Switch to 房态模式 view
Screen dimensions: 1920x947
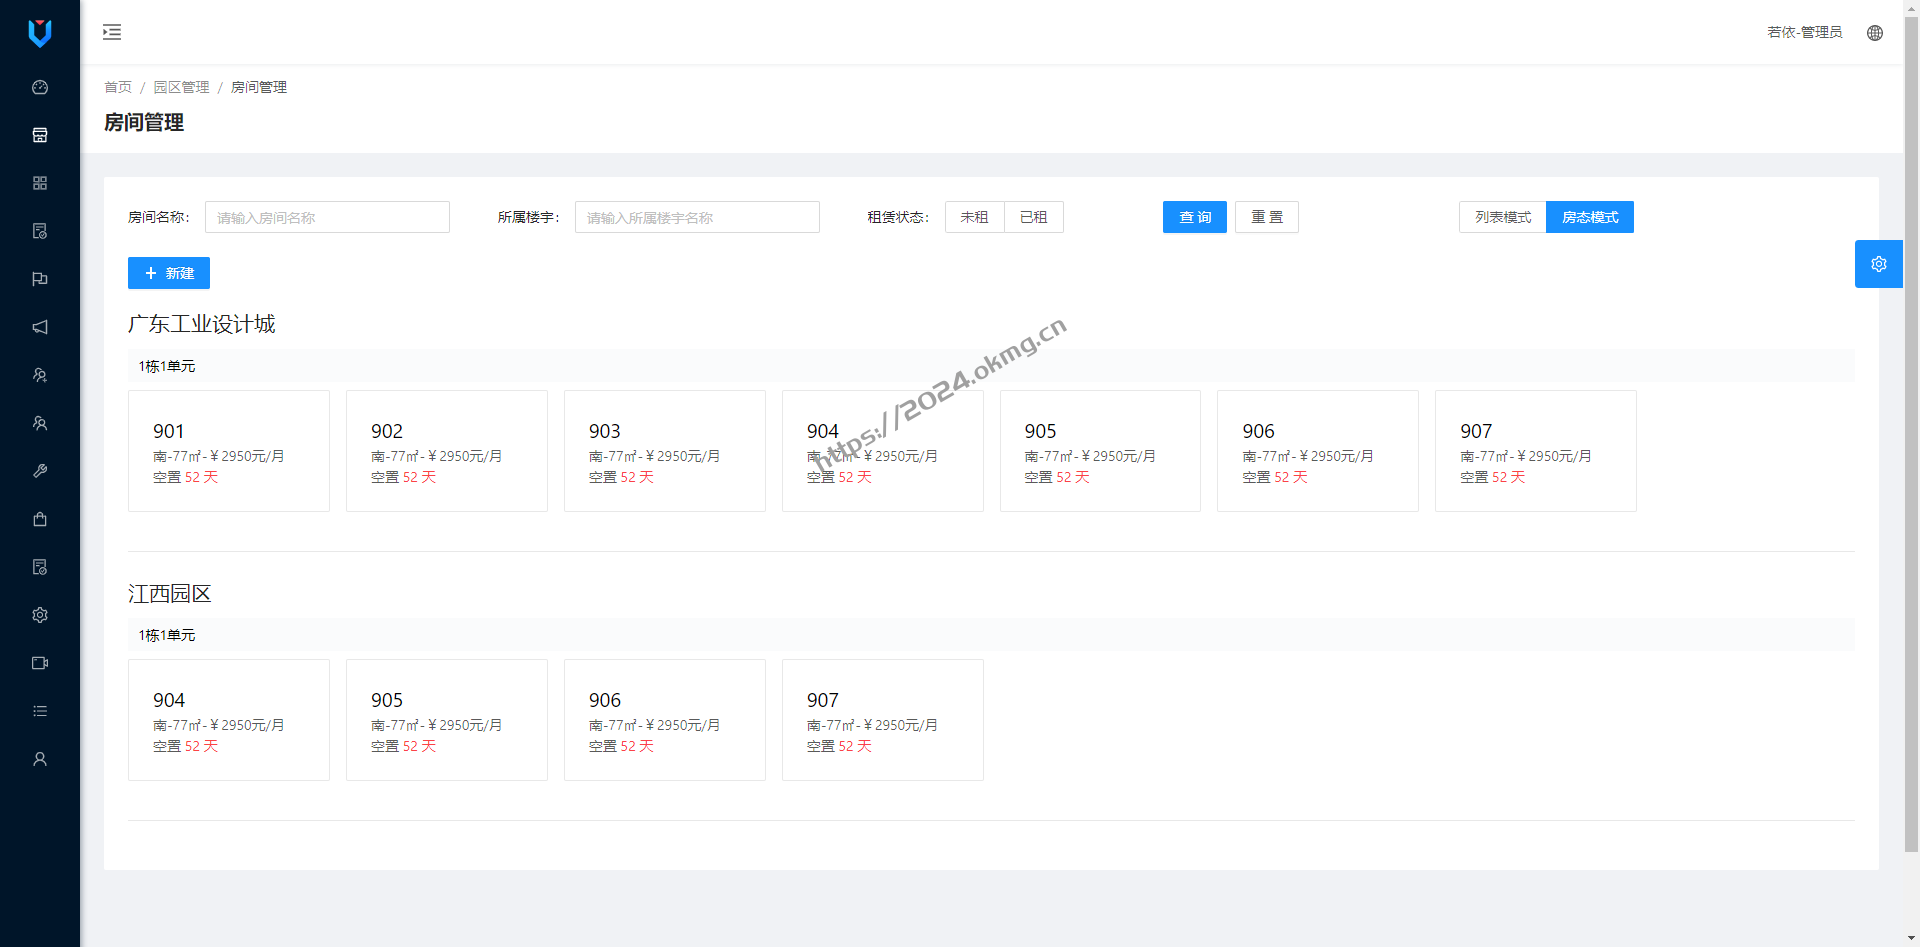point(1589,217)
